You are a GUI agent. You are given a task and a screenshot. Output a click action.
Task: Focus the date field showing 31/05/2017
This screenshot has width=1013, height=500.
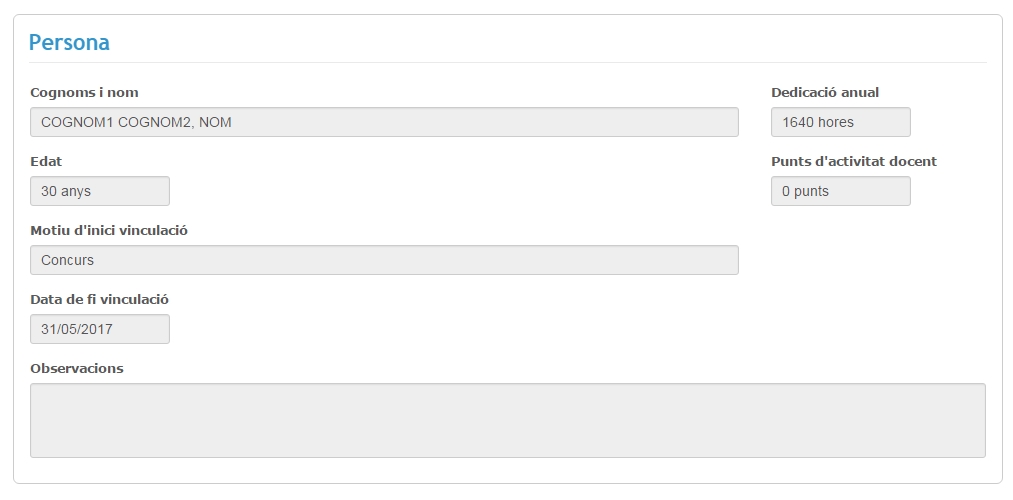point(100,329)
